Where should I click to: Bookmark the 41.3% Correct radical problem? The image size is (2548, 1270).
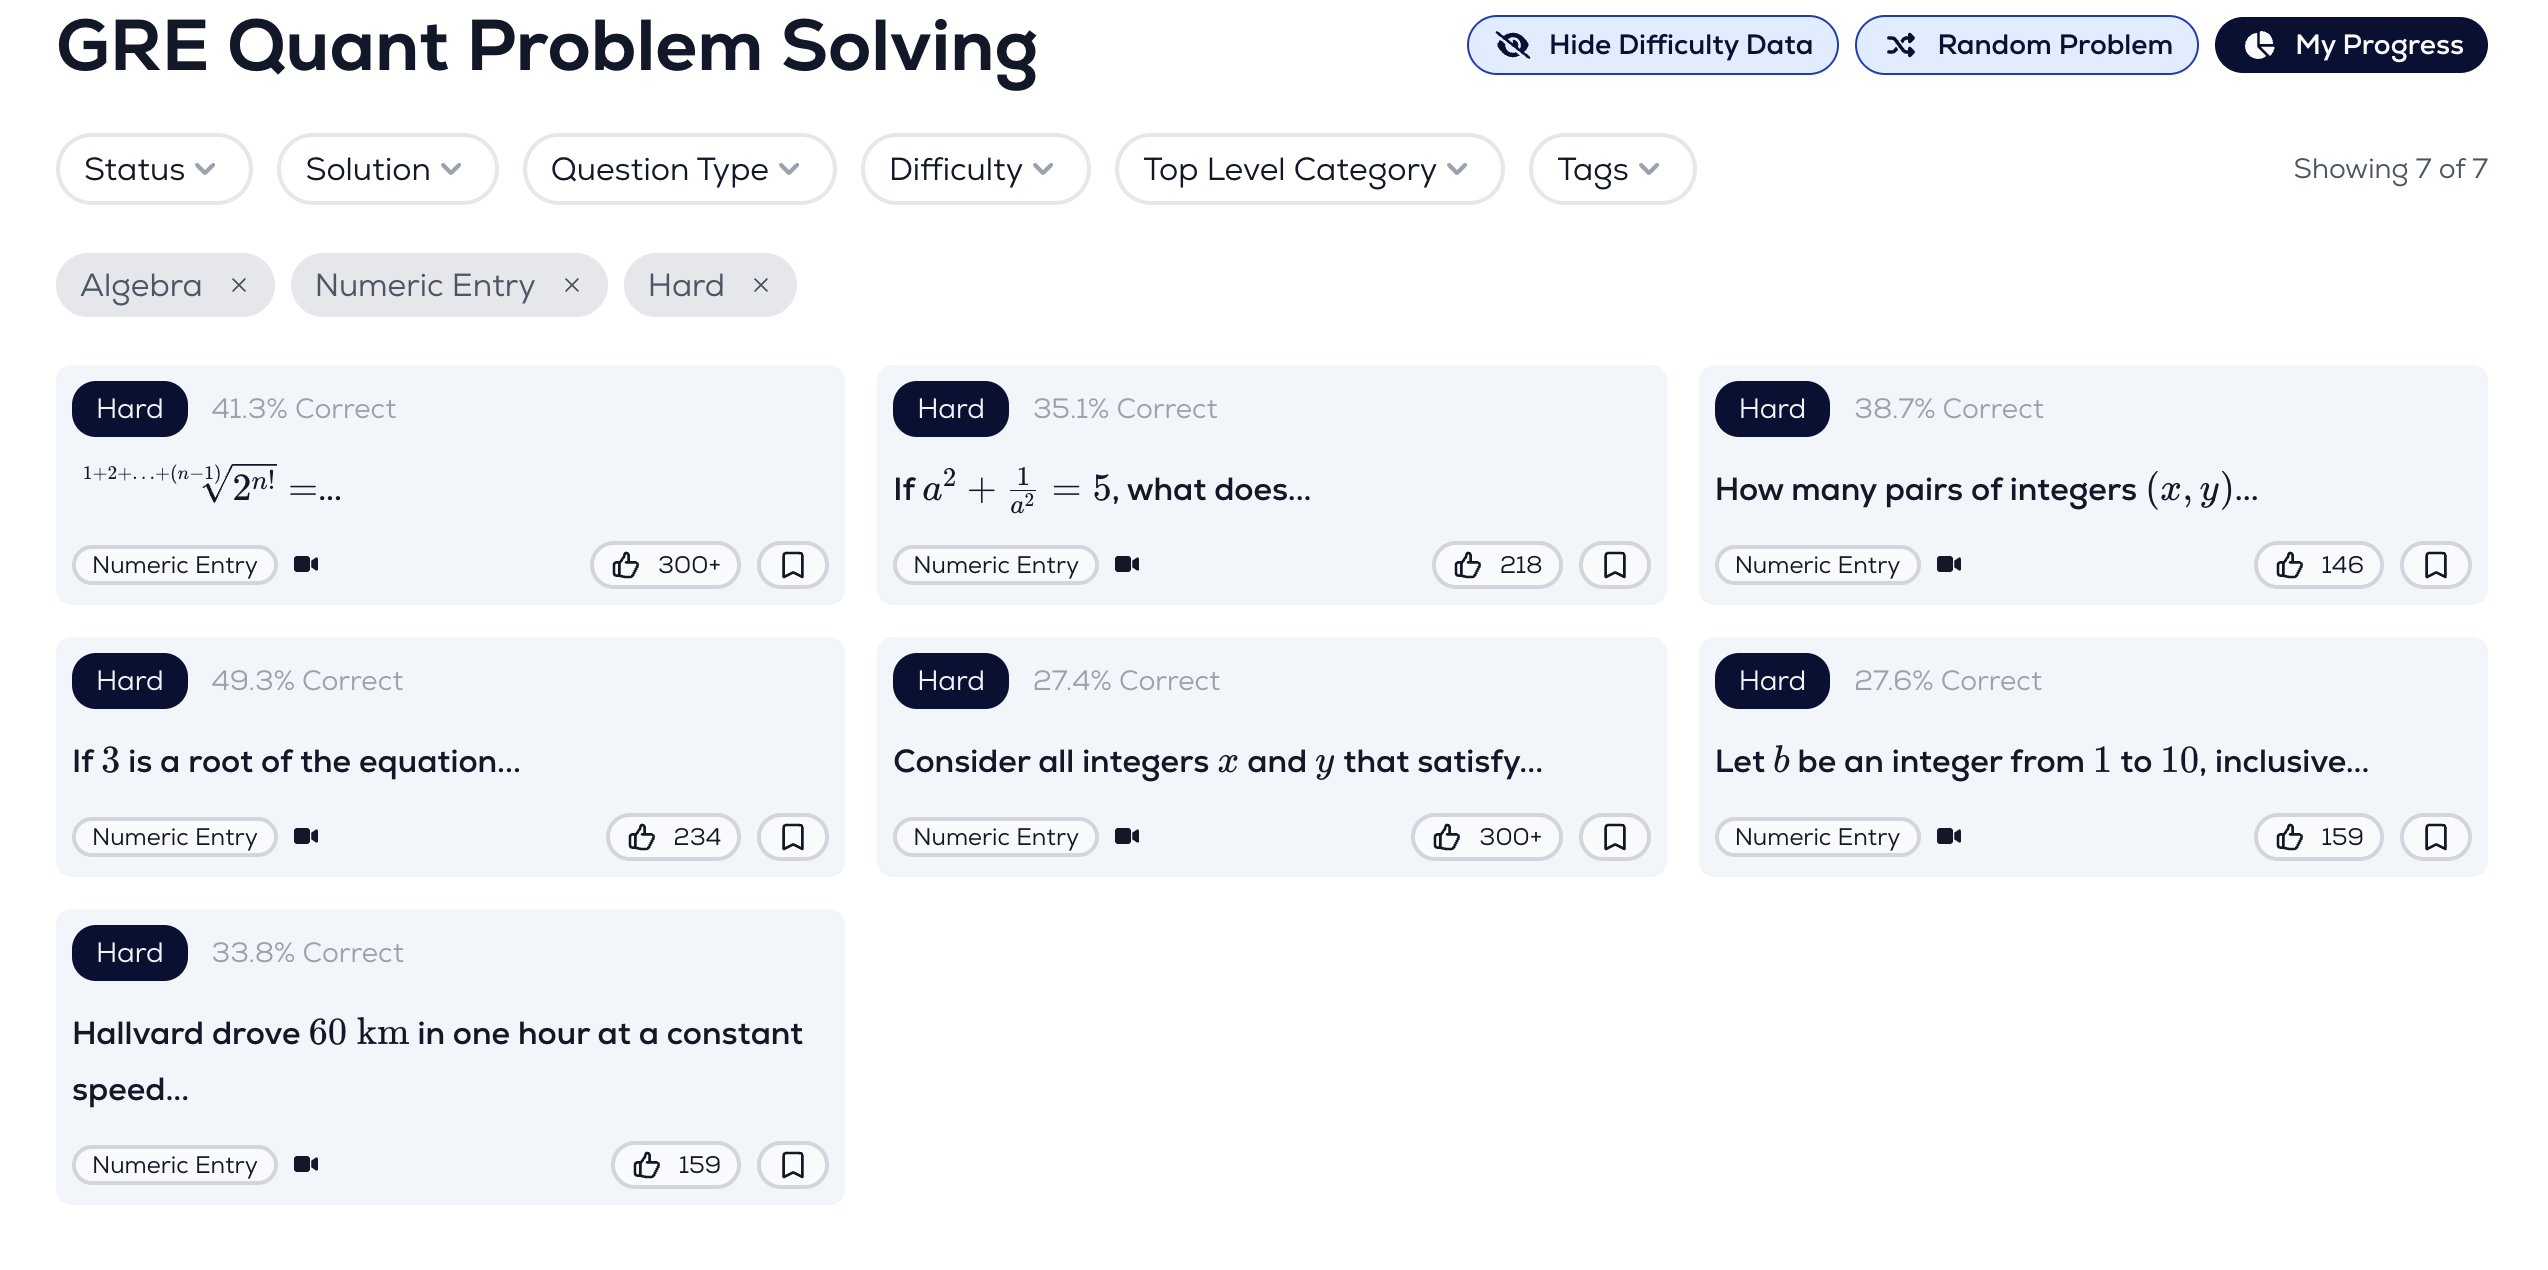(792, 565)
